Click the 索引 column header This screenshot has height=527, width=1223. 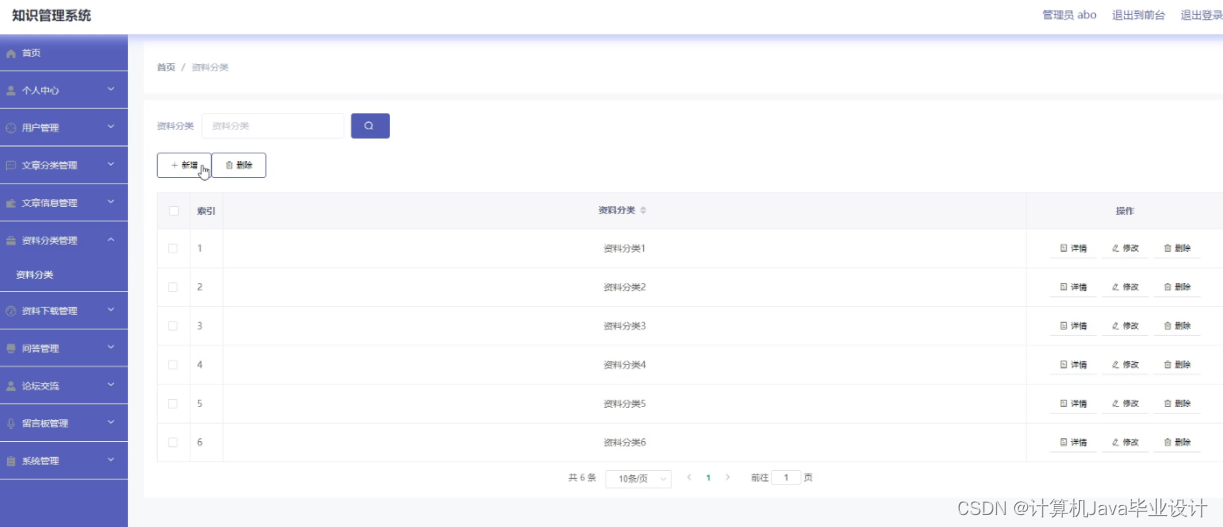(x=206, y=211)
